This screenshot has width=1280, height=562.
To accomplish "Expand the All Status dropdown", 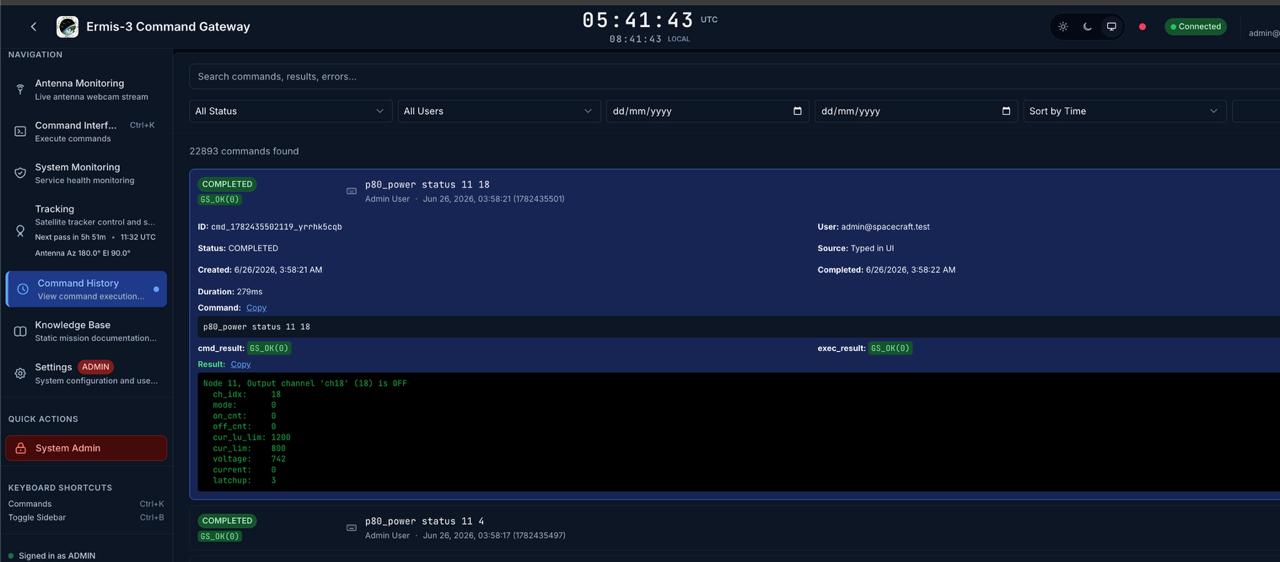I will click(290, 111).
